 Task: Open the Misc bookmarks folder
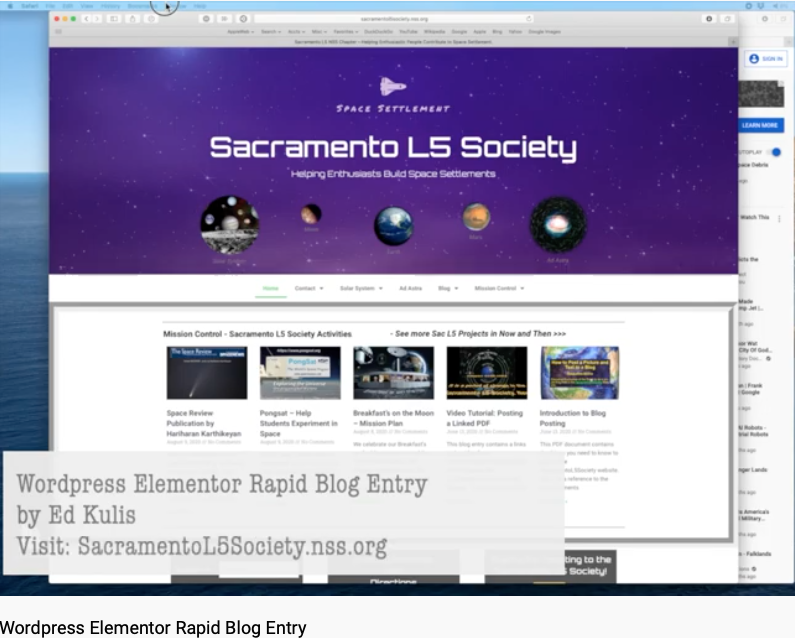click(x=319, y=31)
